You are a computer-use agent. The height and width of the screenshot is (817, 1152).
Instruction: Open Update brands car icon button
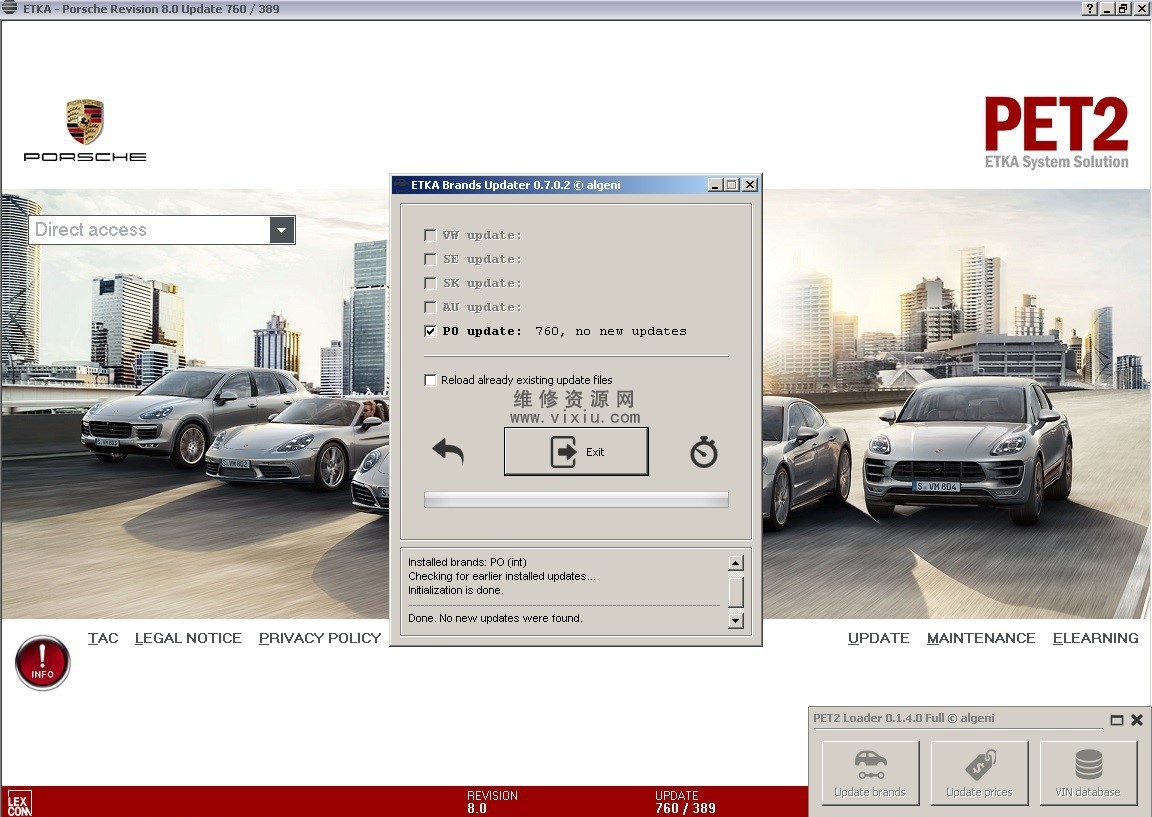(x=870, y=773)
